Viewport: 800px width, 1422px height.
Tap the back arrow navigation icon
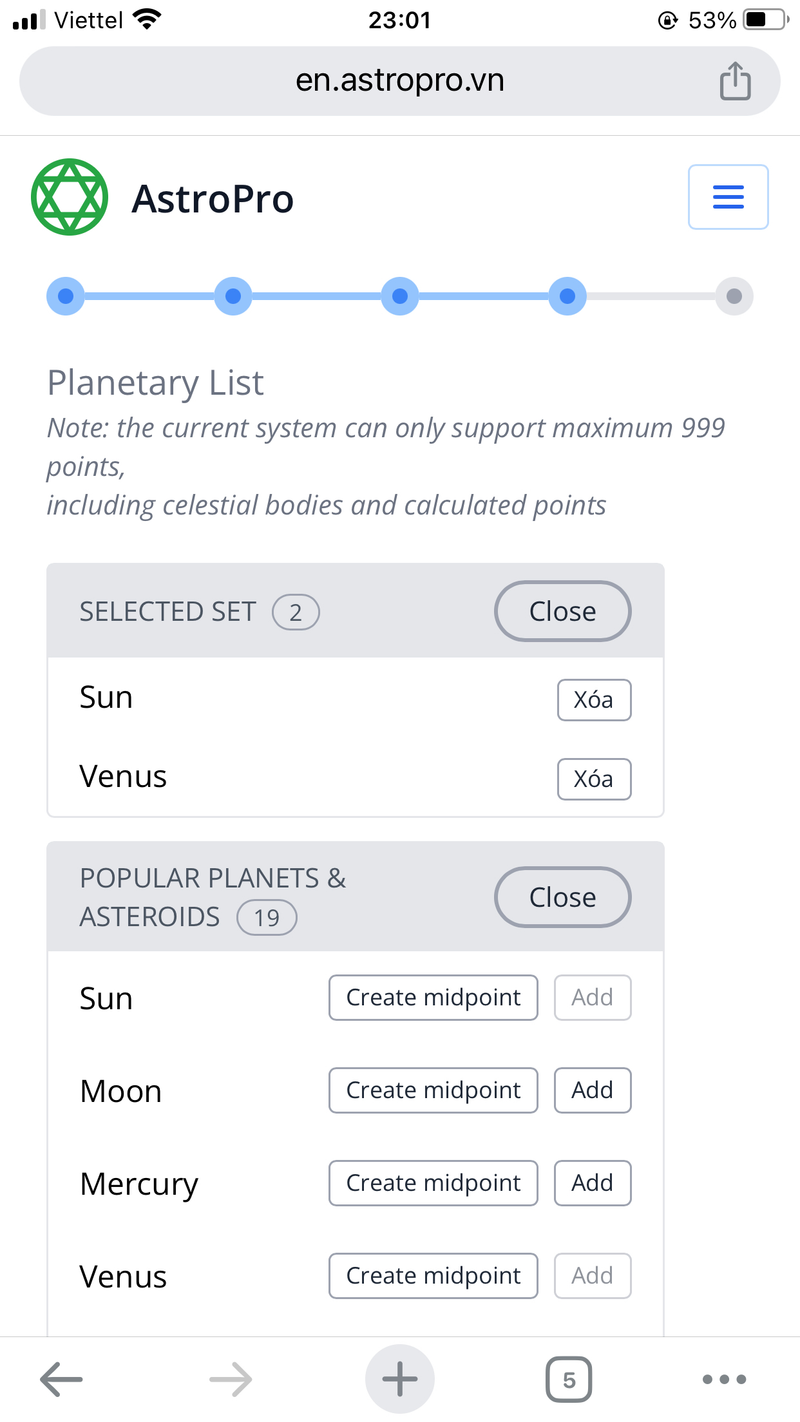[61, 1378]
